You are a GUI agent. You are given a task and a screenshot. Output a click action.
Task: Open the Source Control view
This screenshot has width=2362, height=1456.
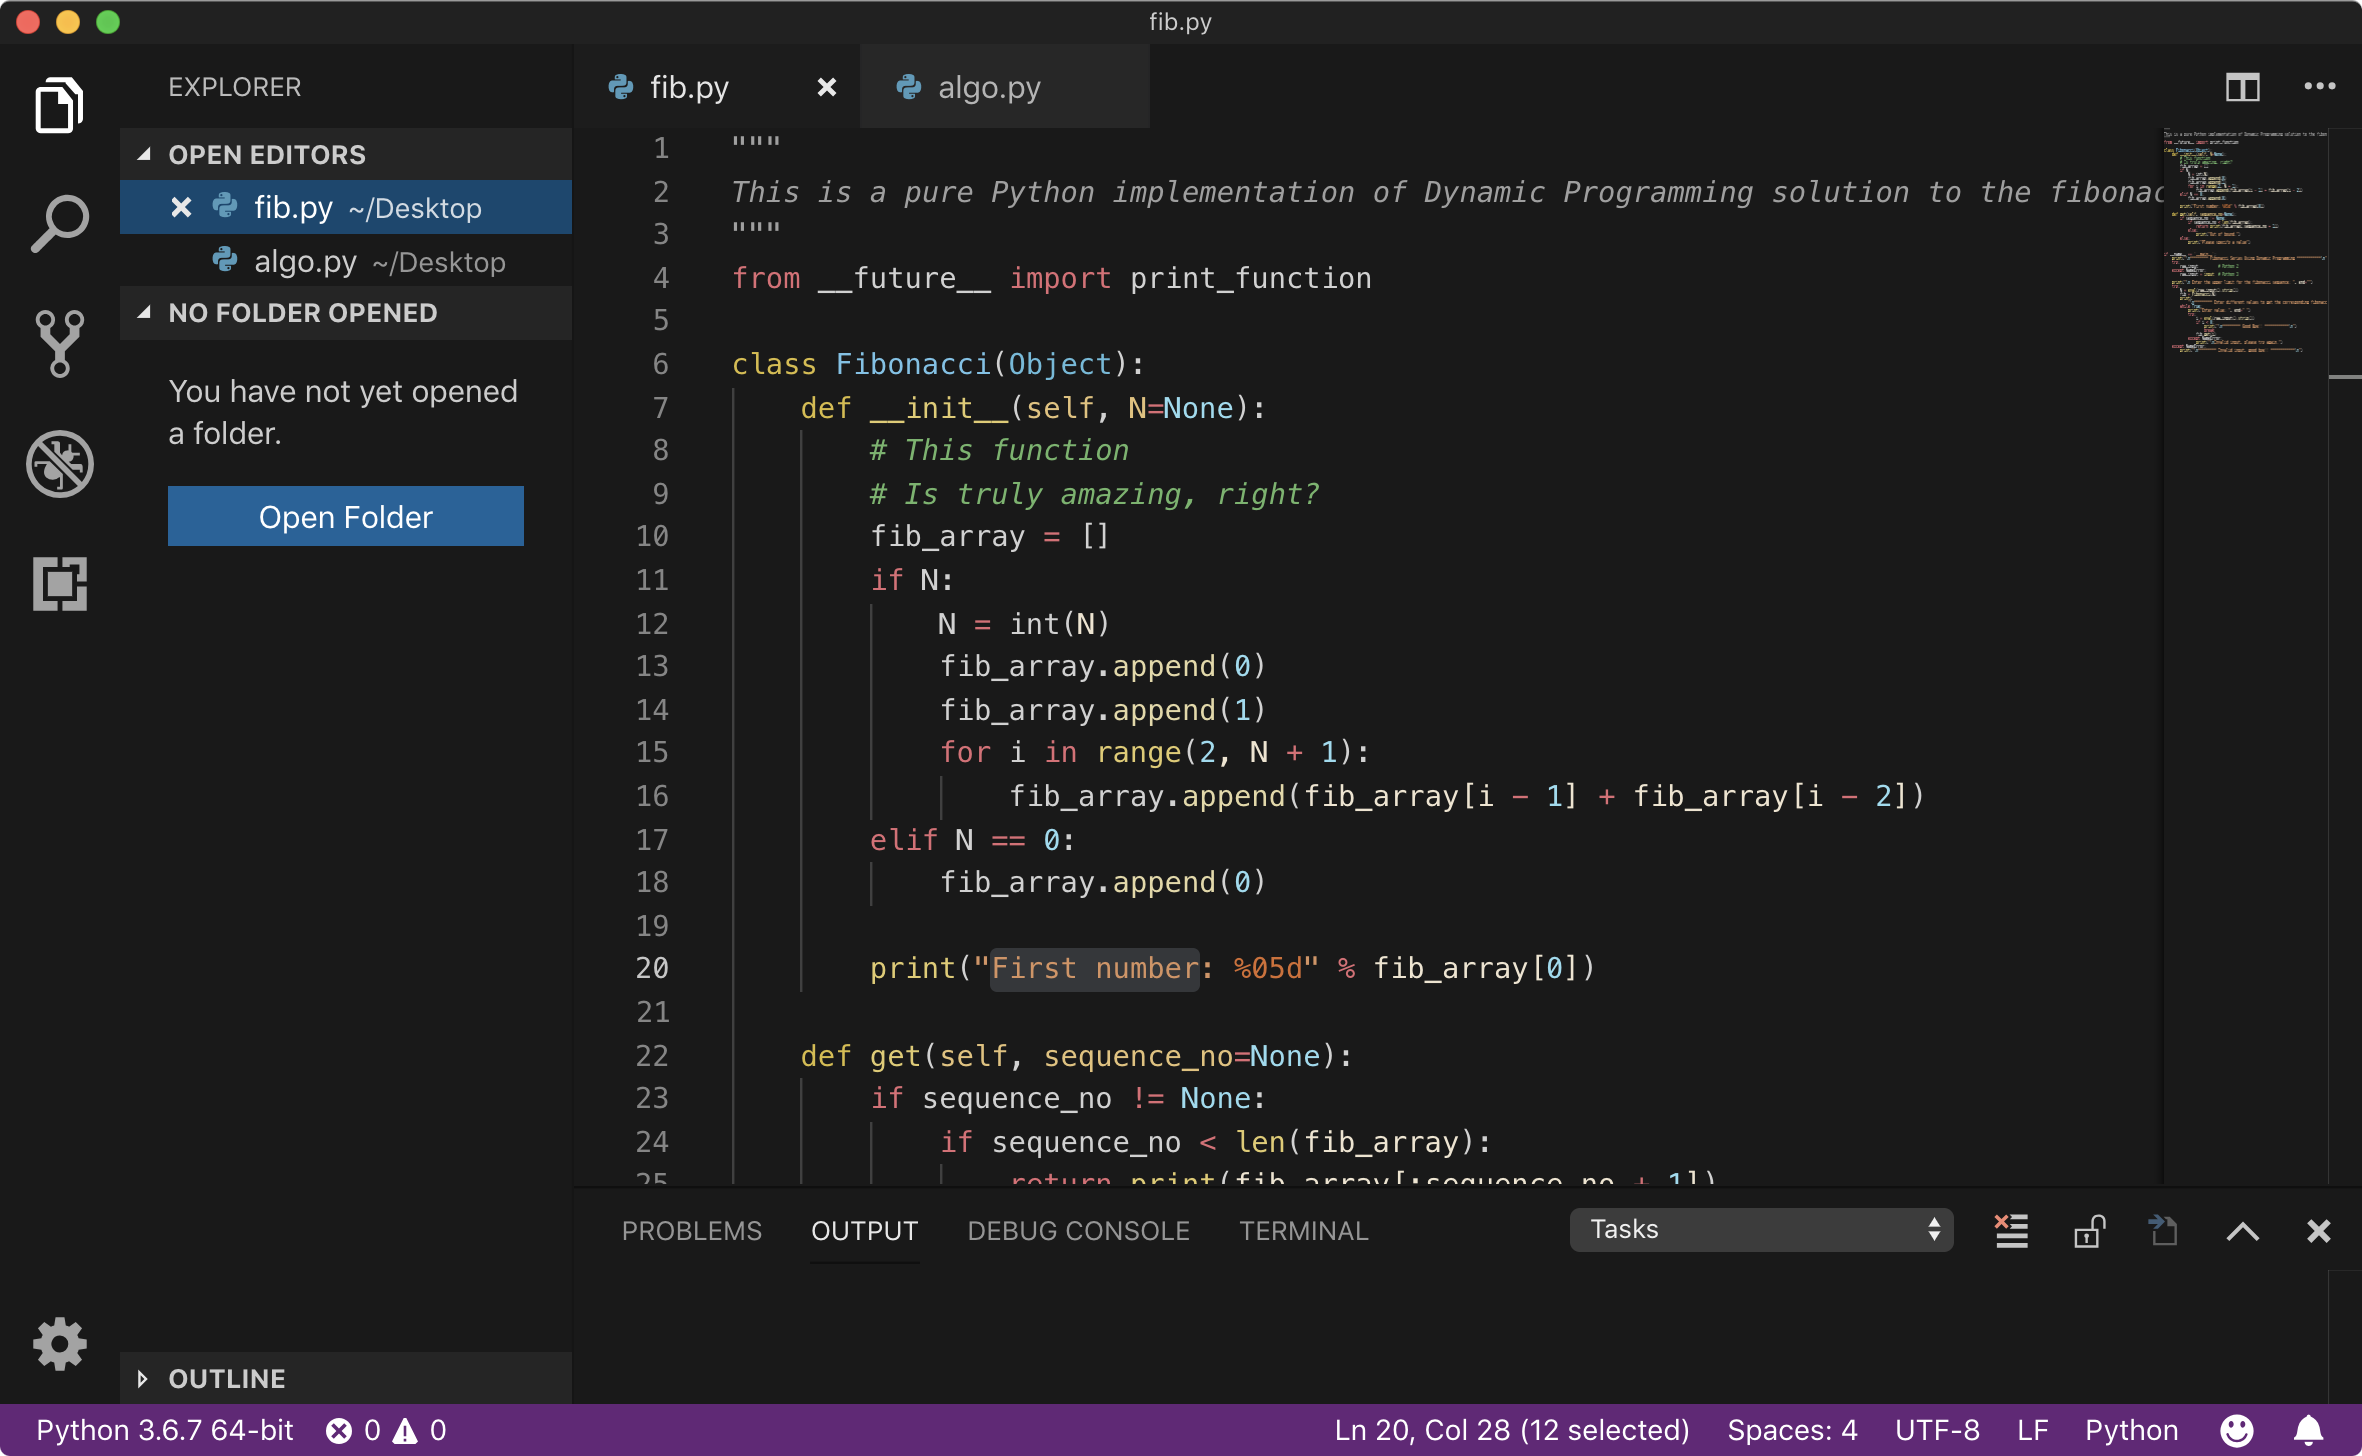click(x=59, y=343)
